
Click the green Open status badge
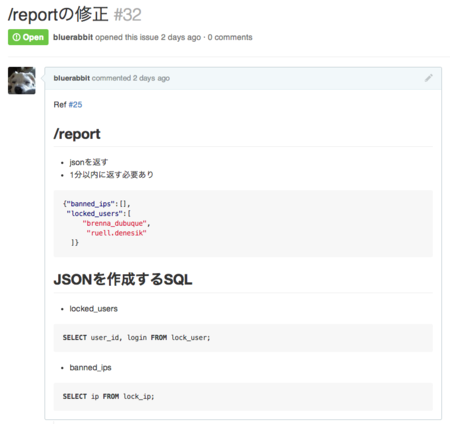coord(28,37)
